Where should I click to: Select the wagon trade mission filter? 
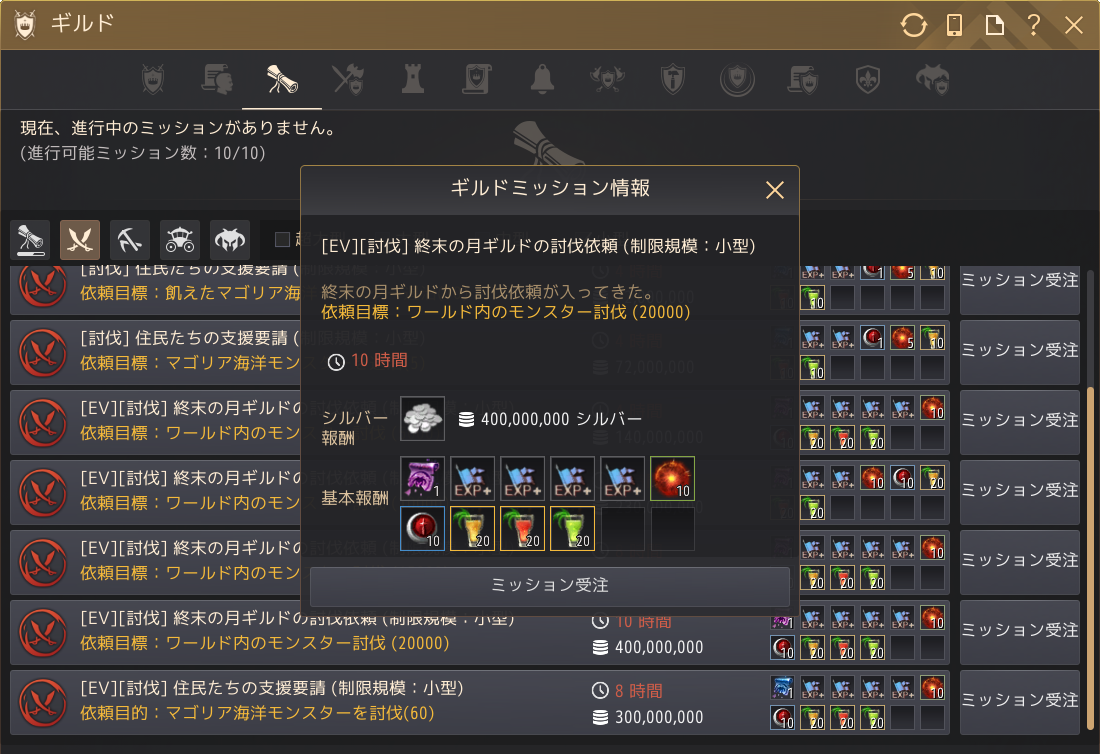[180, 241]
